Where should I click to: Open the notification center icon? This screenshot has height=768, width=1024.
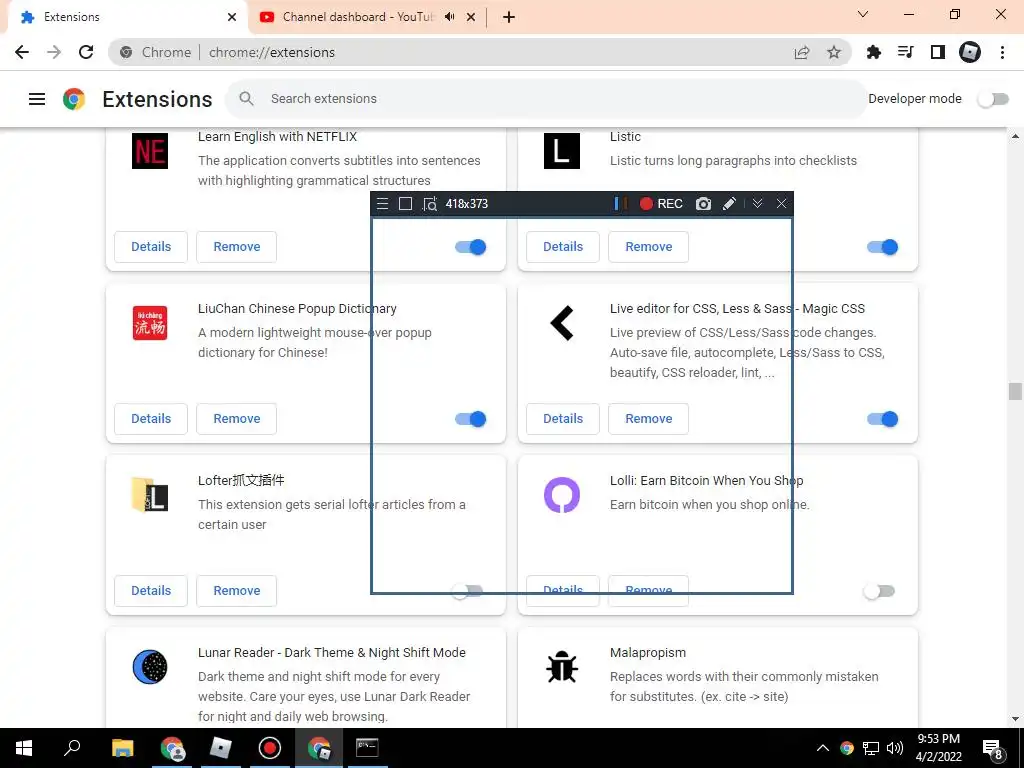point(993,750)
